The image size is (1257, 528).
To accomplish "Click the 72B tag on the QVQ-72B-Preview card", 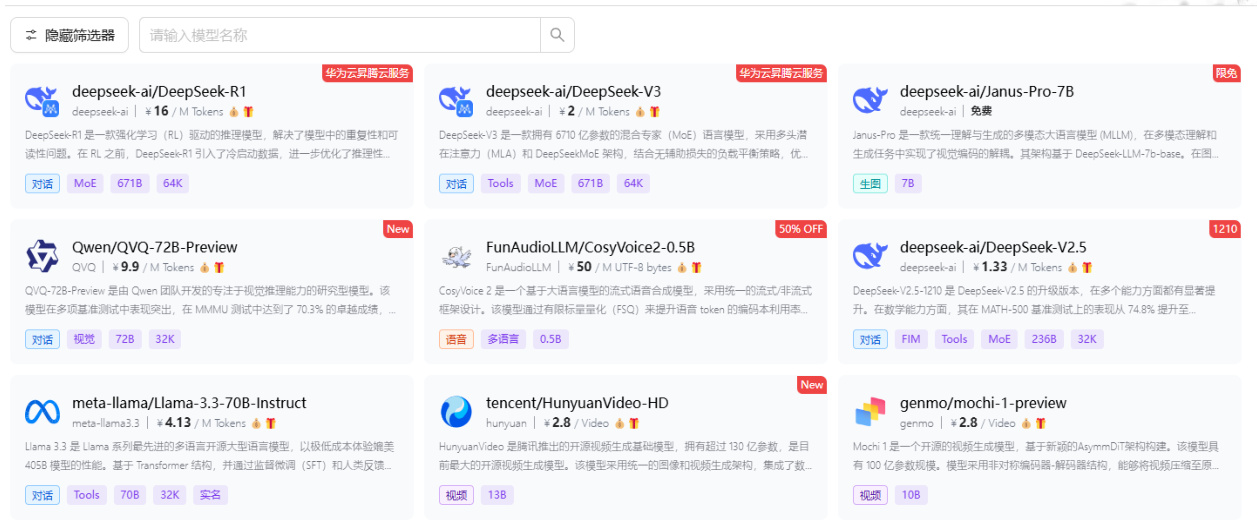I will (x=124, y=339).
